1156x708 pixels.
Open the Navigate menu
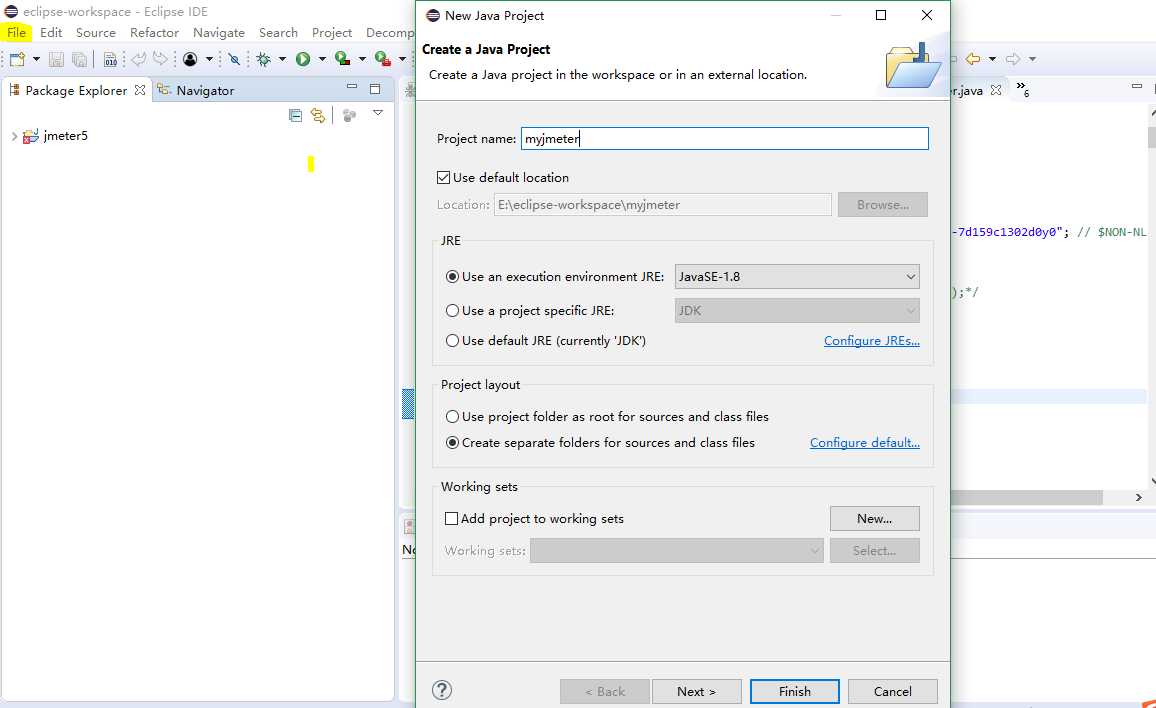[x=219, y=32]
